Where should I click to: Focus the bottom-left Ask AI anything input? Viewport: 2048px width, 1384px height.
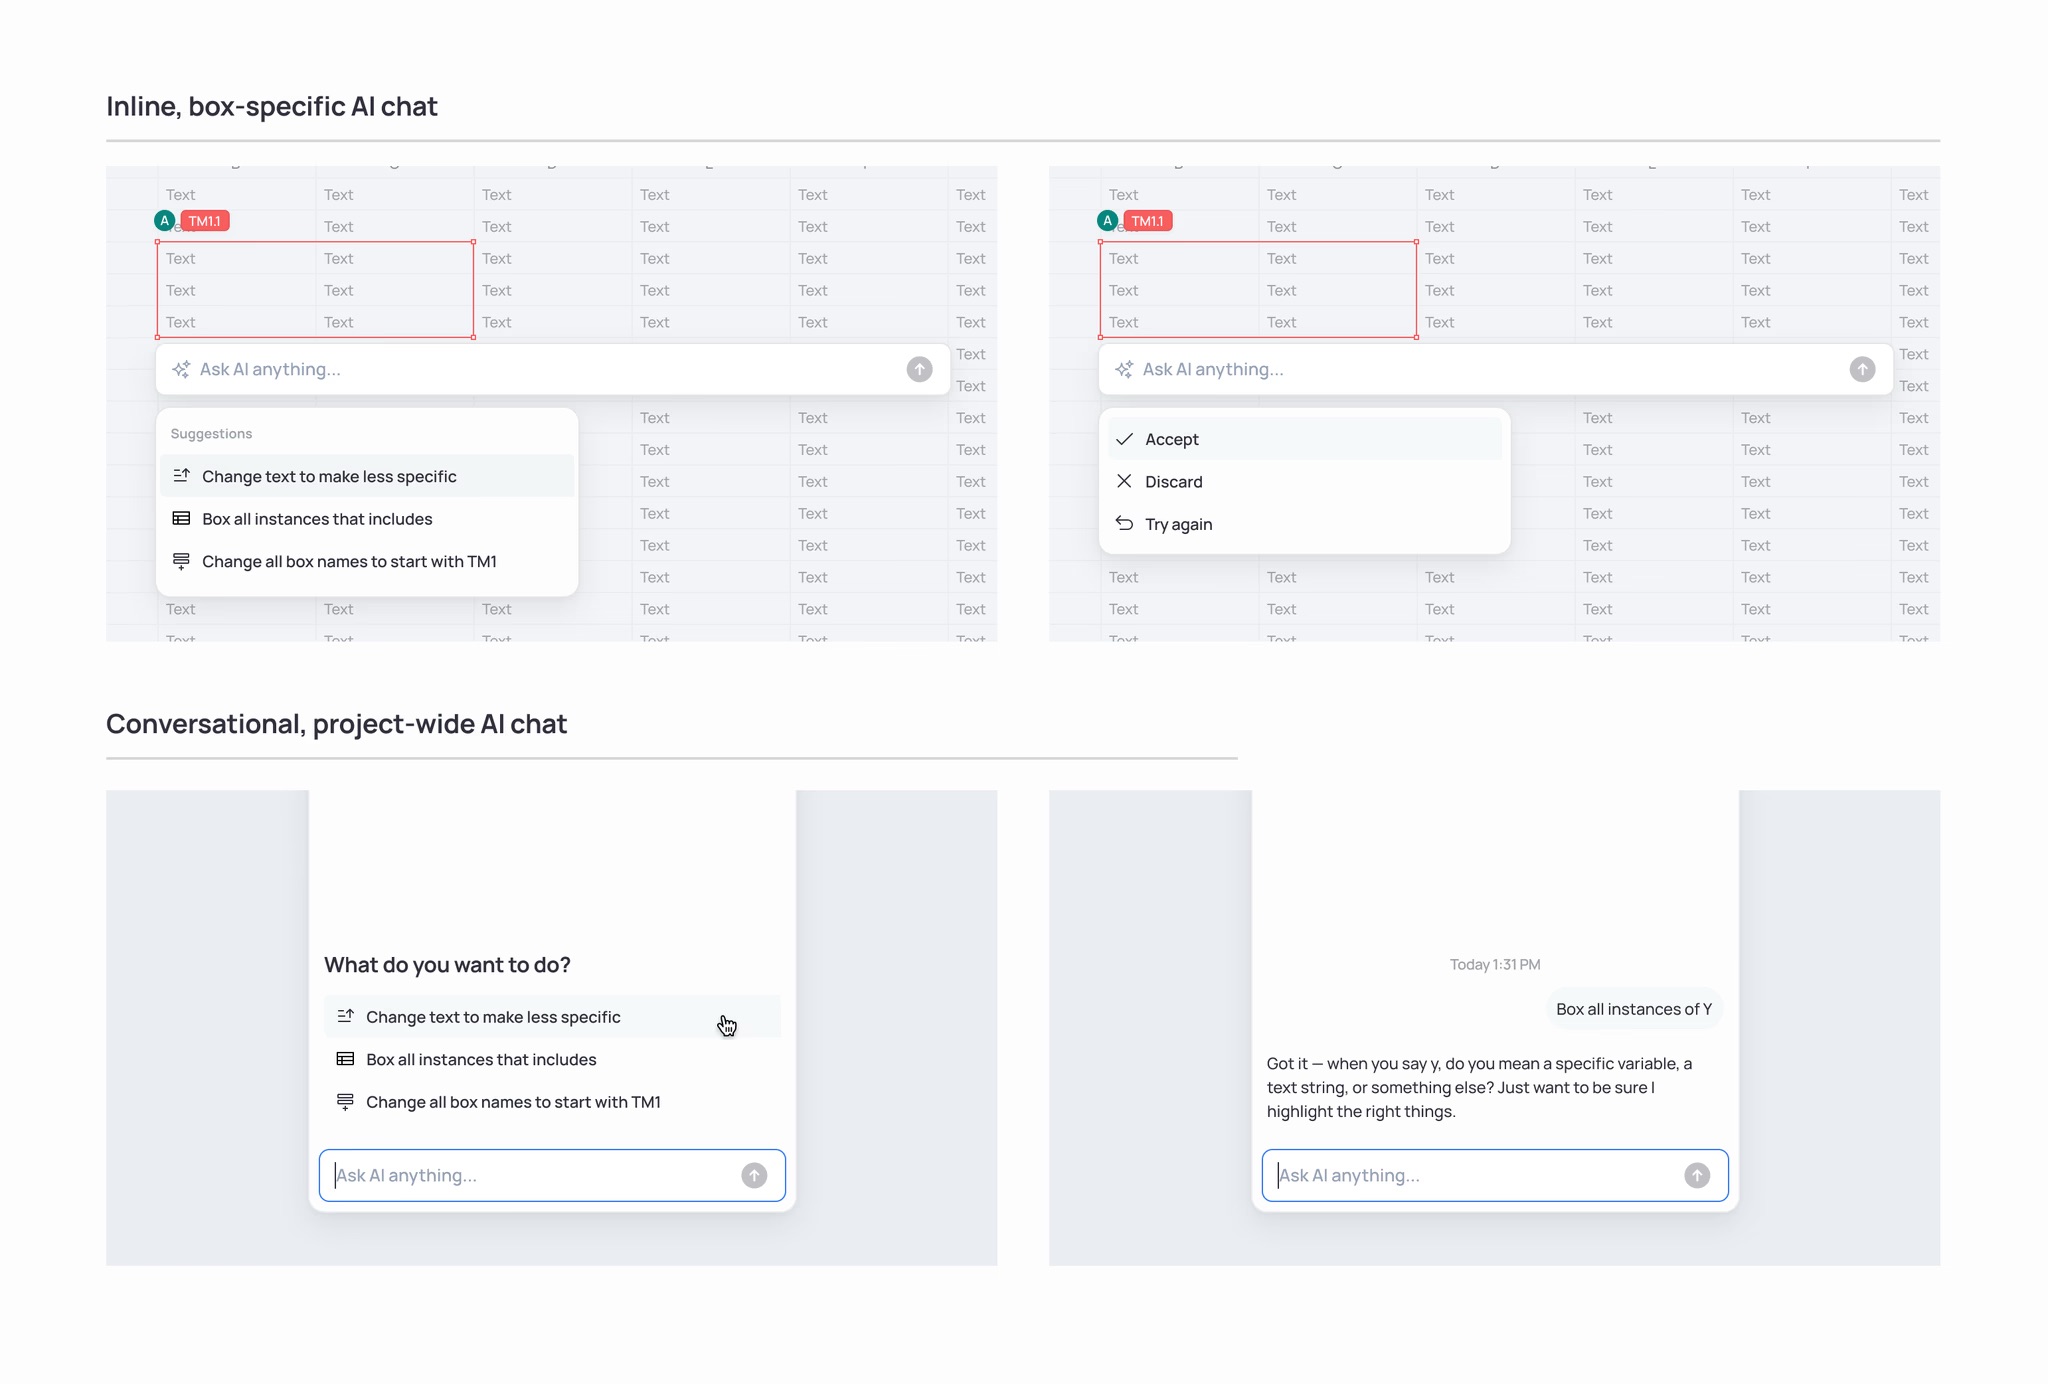(530, 1175)
